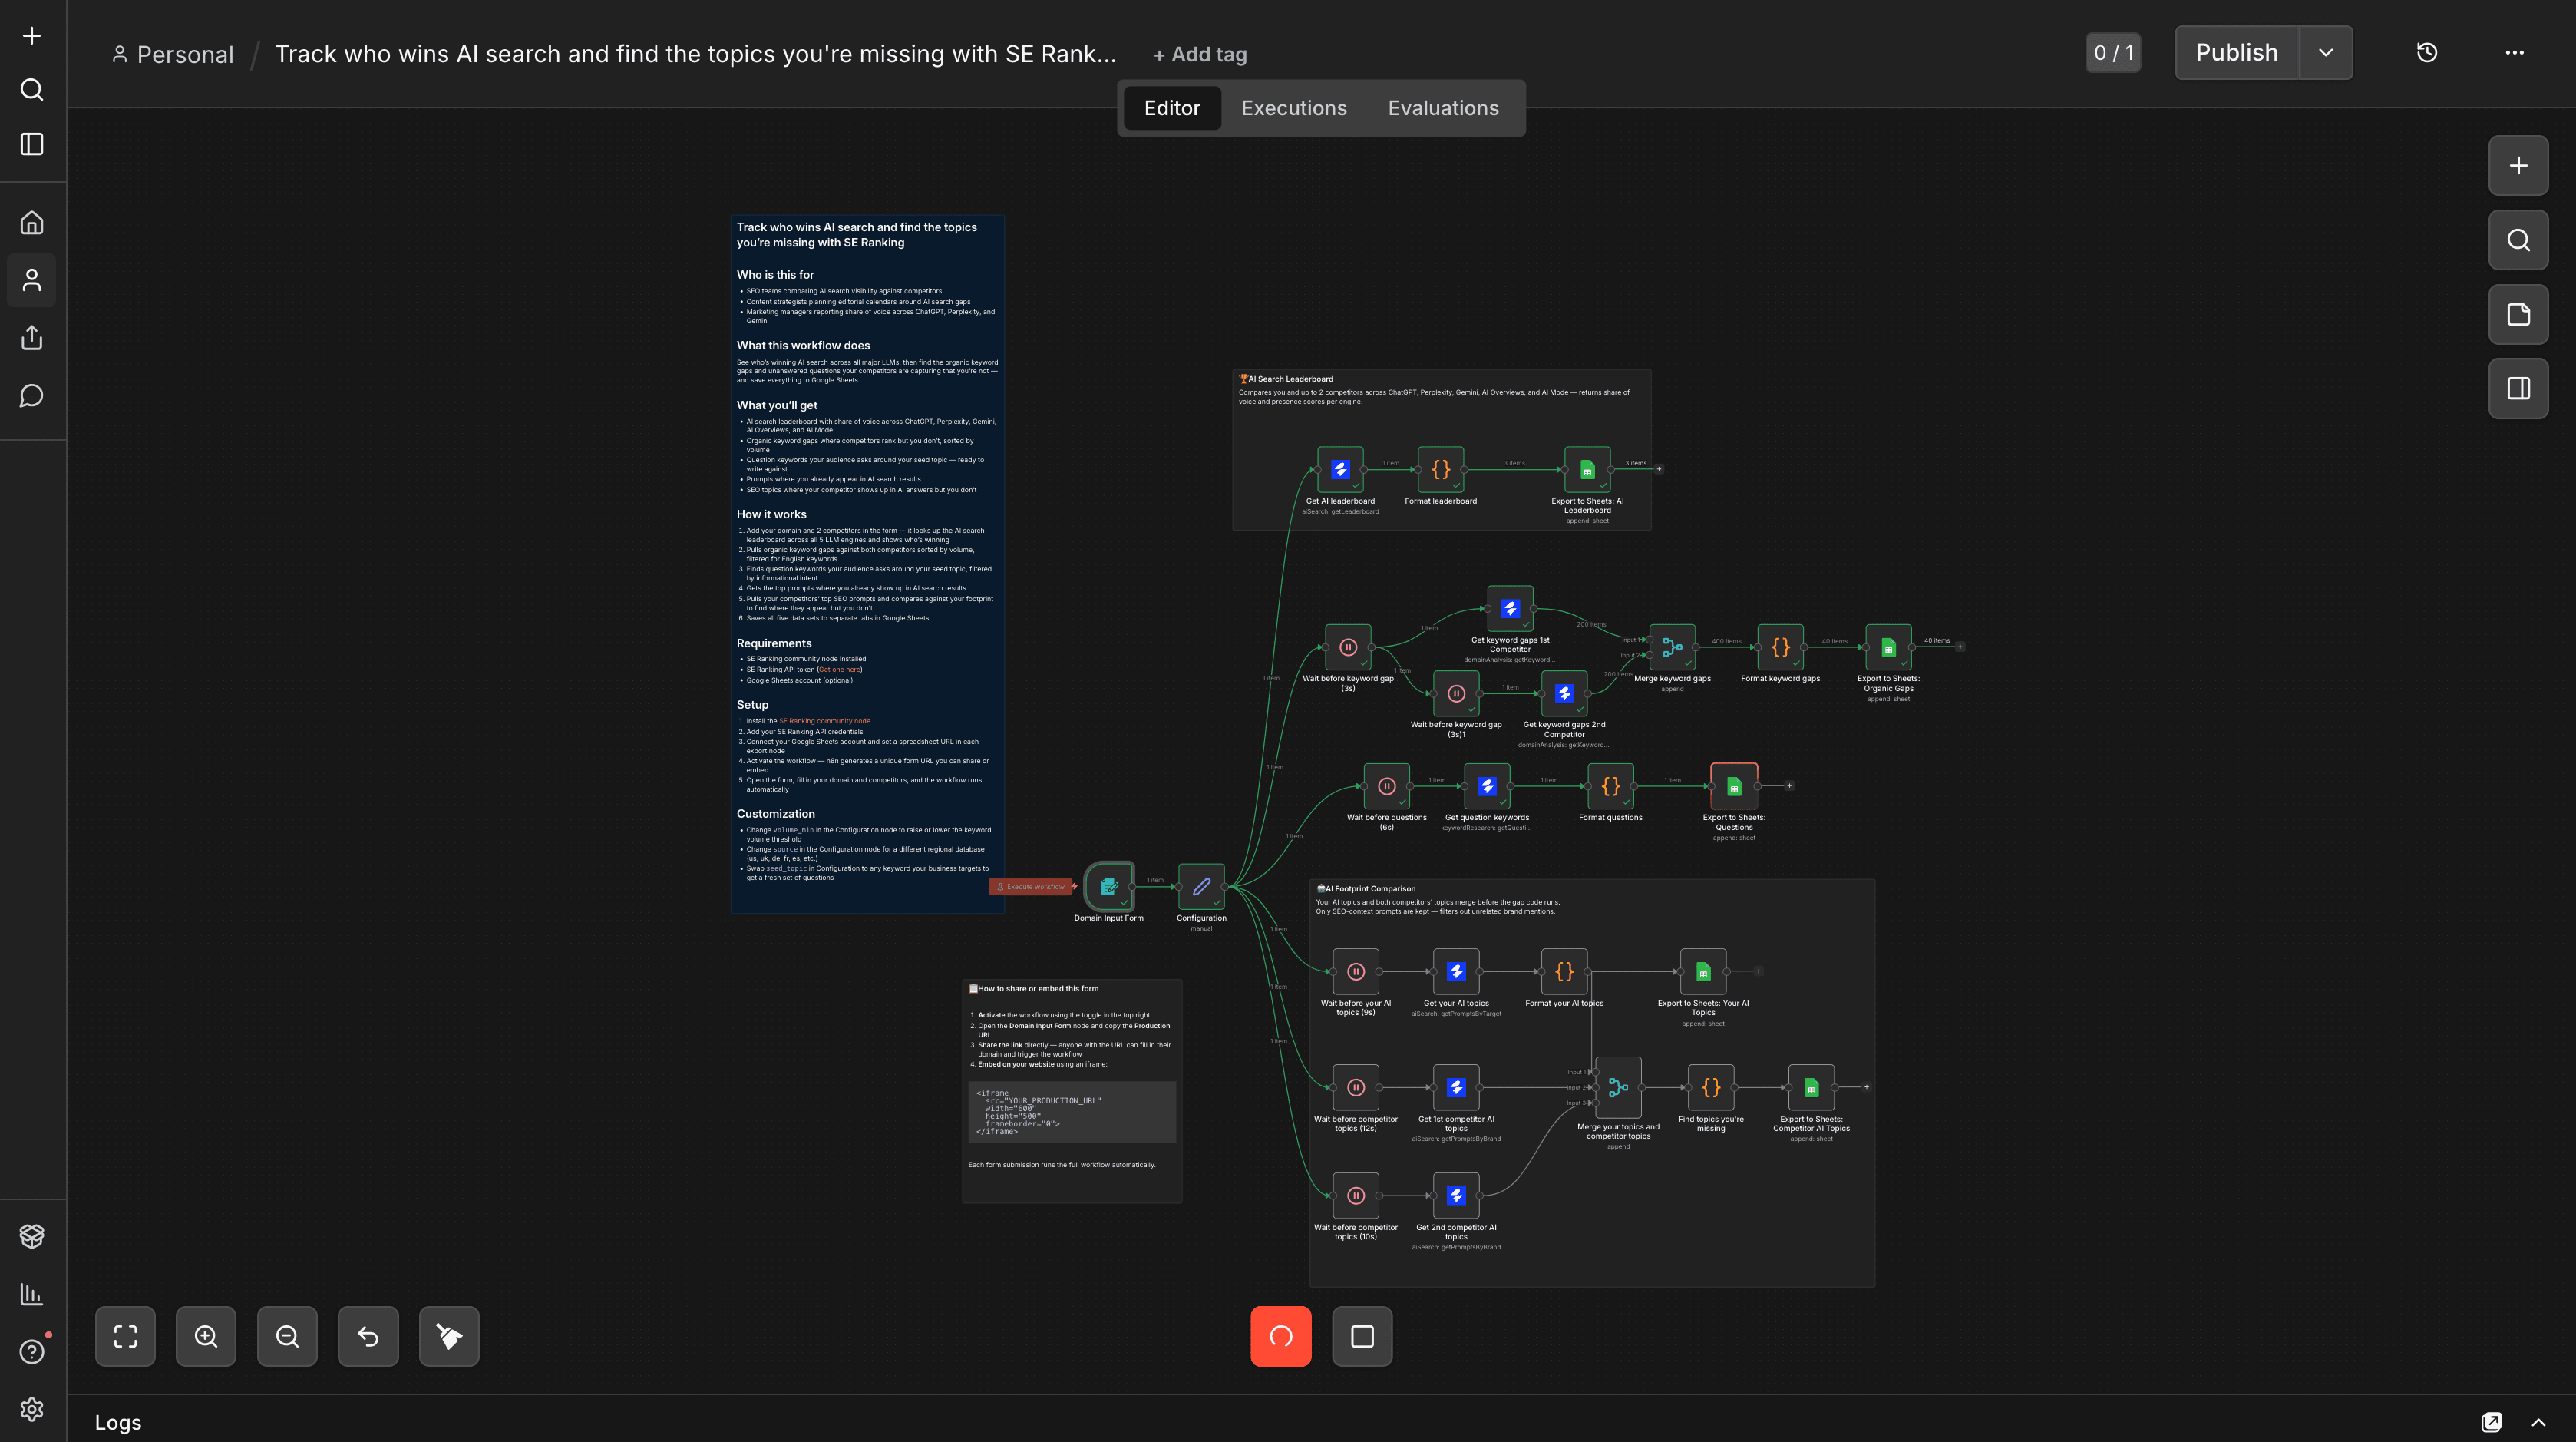This screenshot has height=1442, width=2576.
Task: Add a new node using the right-side plus icon
Action: (2518, 165)
